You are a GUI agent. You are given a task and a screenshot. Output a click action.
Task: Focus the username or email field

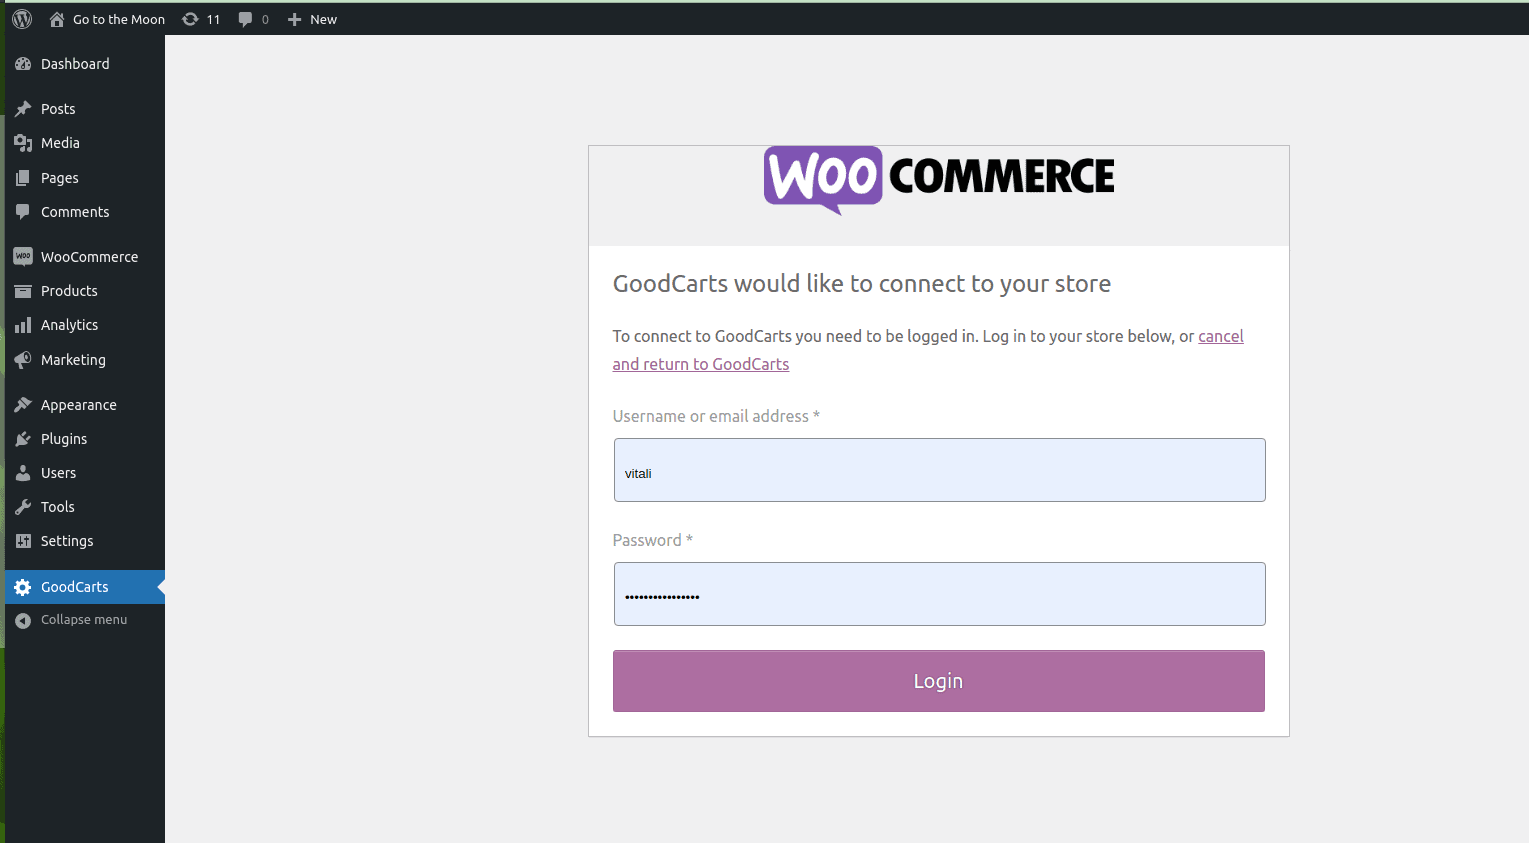[940, 470]
